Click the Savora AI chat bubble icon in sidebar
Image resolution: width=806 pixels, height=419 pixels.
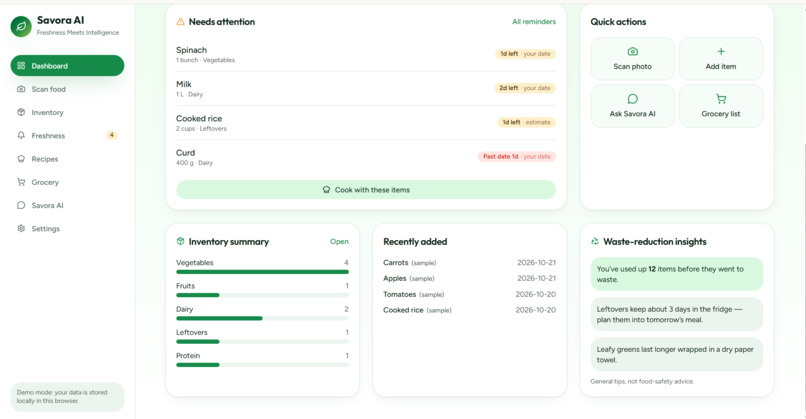pos(21,205)
